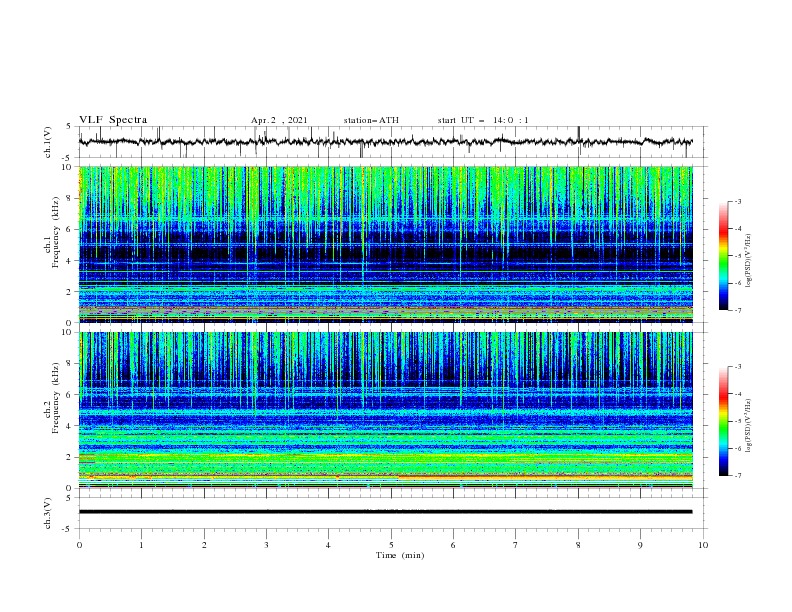Click the "VLF Spectra" title text
This screenshot has width=792, height=612.
point(113,120)
